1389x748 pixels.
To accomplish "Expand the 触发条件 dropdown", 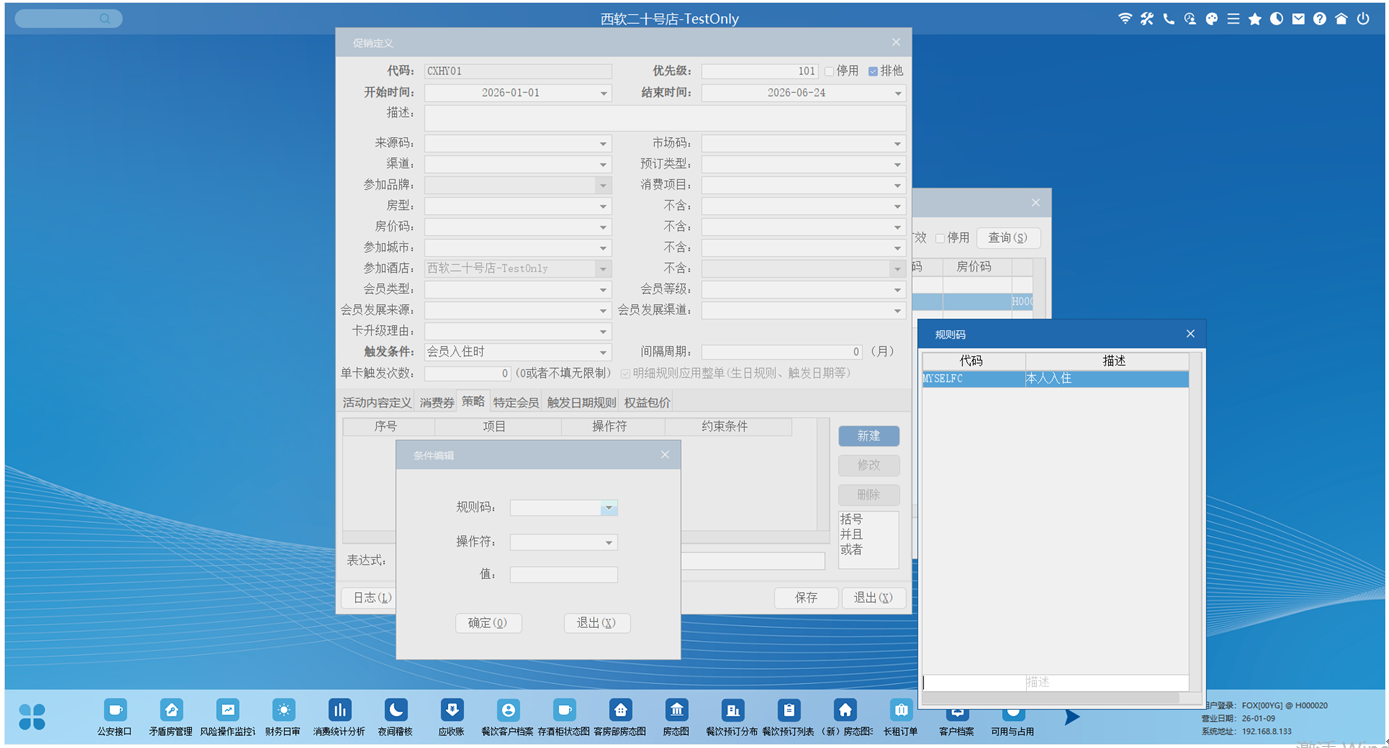I will (x=604, y=352).
